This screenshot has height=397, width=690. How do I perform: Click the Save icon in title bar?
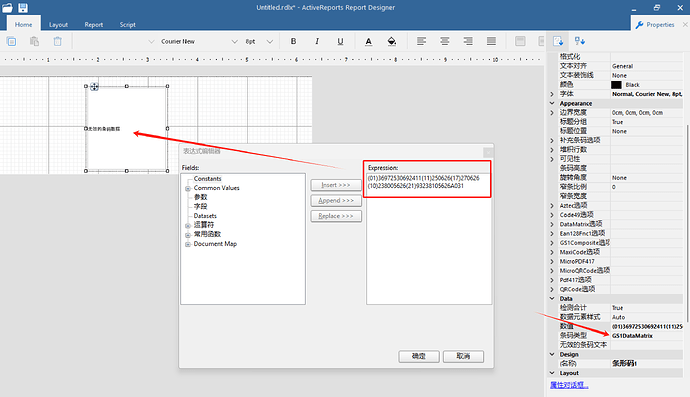click(23, 7)
